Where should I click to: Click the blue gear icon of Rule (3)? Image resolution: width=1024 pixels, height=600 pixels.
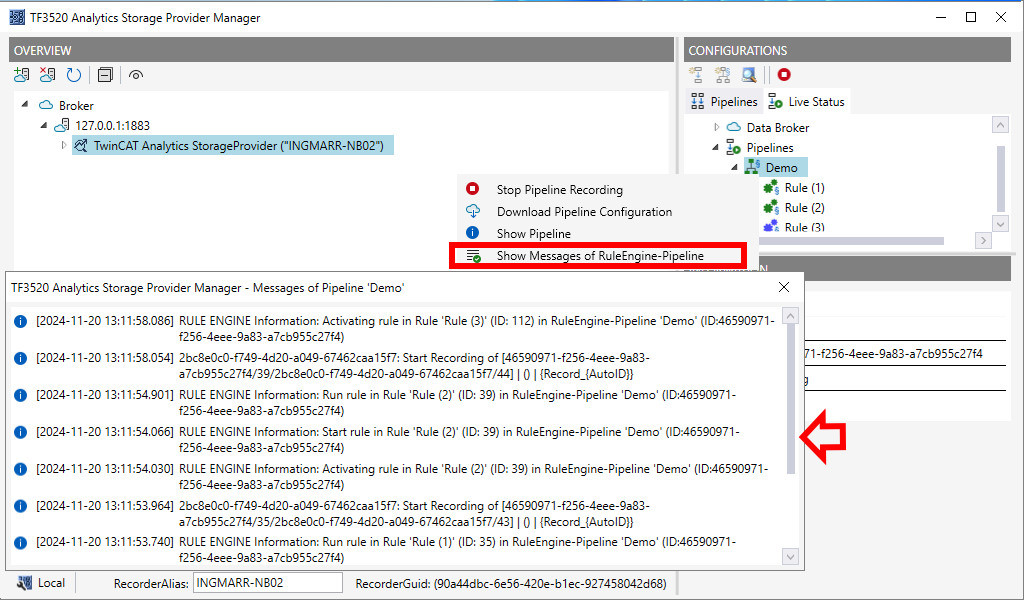771,227
